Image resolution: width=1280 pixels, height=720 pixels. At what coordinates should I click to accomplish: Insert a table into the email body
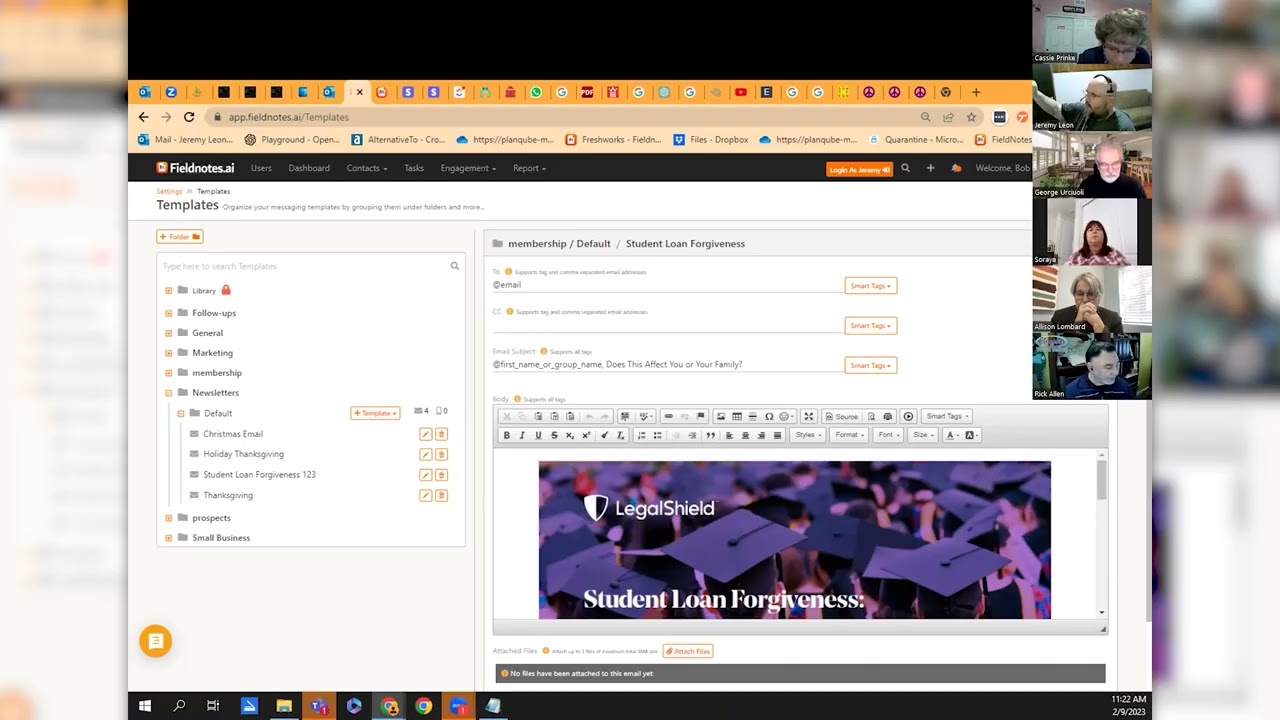(737, 416)
